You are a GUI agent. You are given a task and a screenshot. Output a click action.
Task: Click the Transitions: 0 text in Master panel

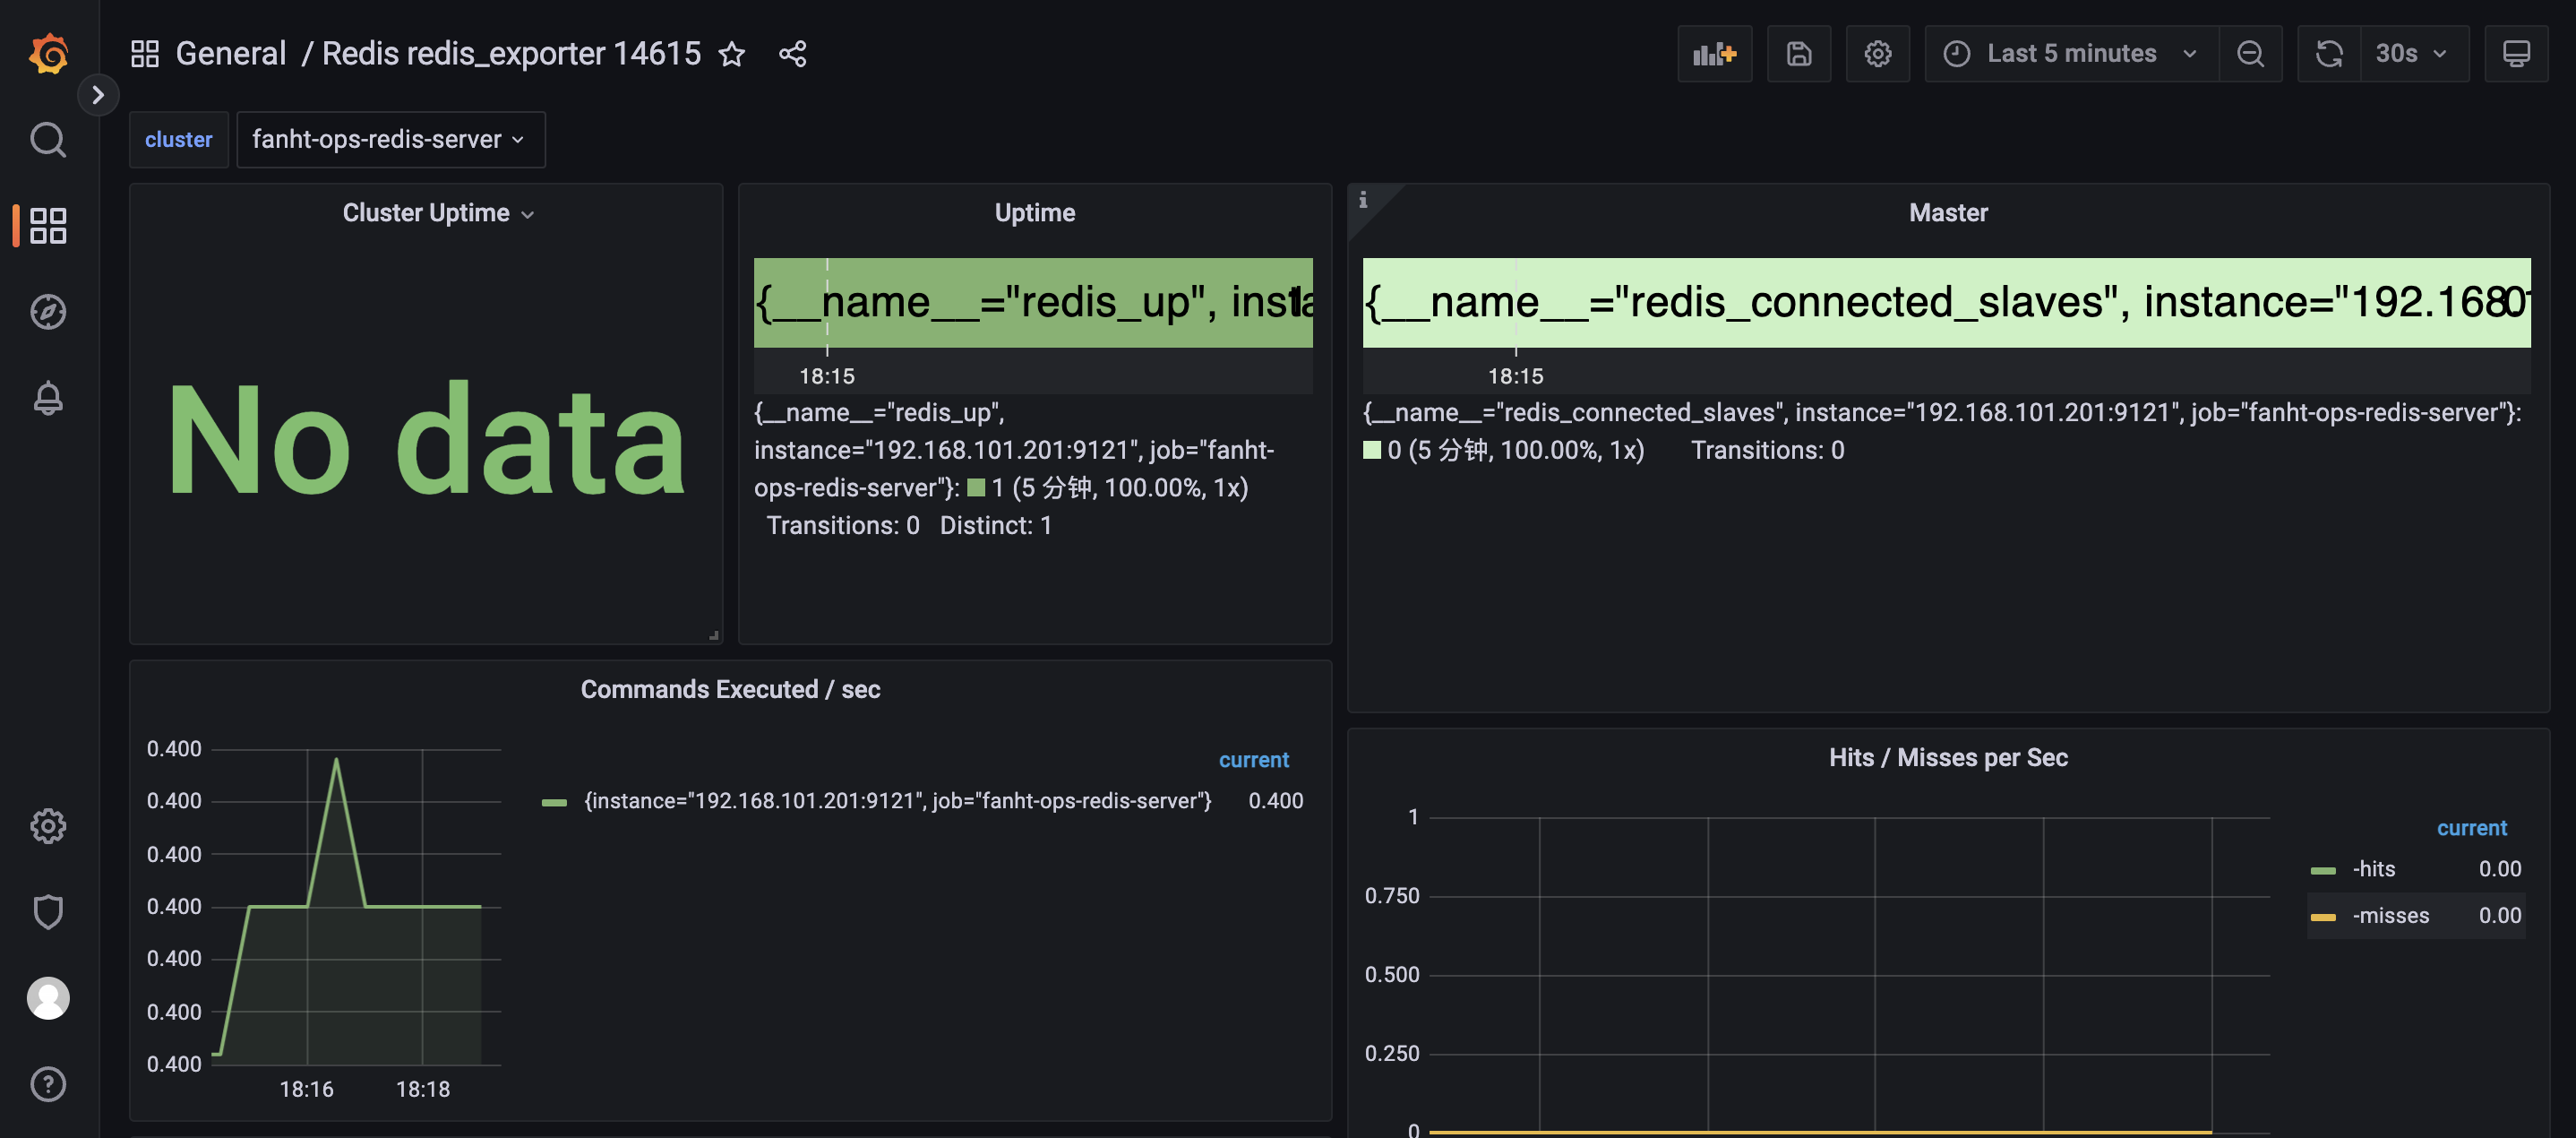point(1767,451)
